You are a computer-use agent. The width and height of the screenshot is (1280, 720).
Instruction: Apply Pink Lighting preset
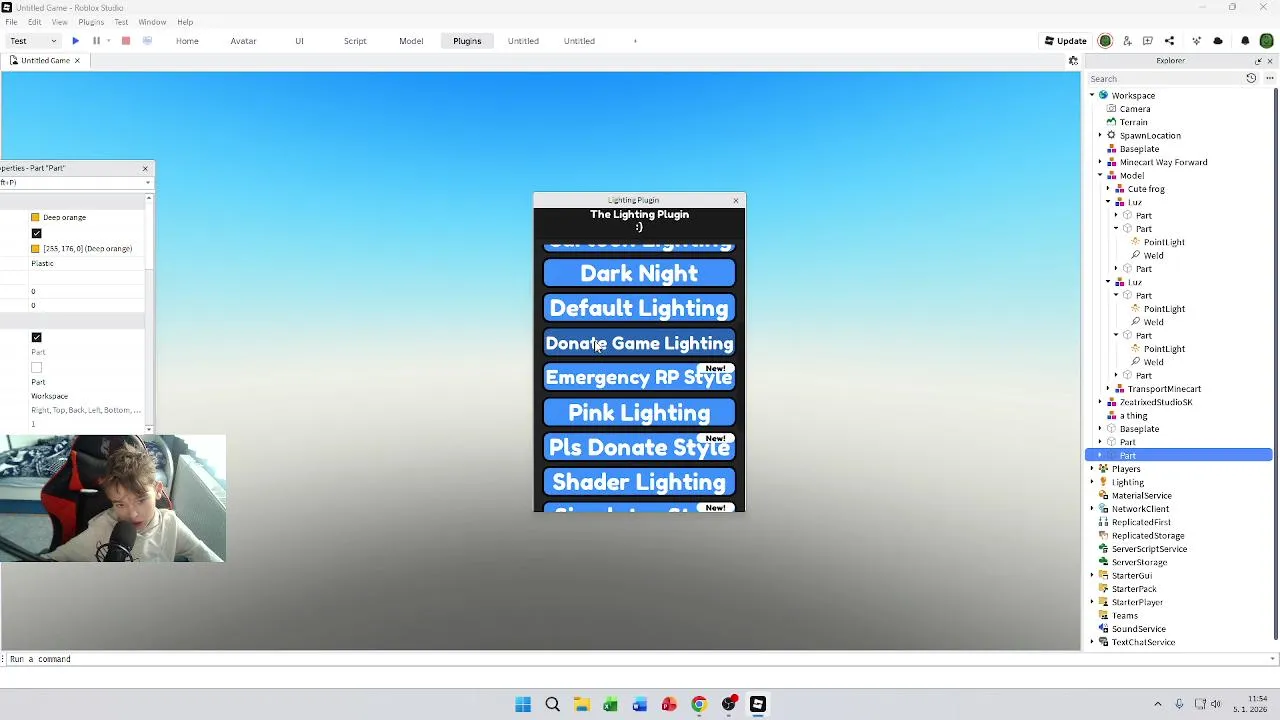[639, 413]
